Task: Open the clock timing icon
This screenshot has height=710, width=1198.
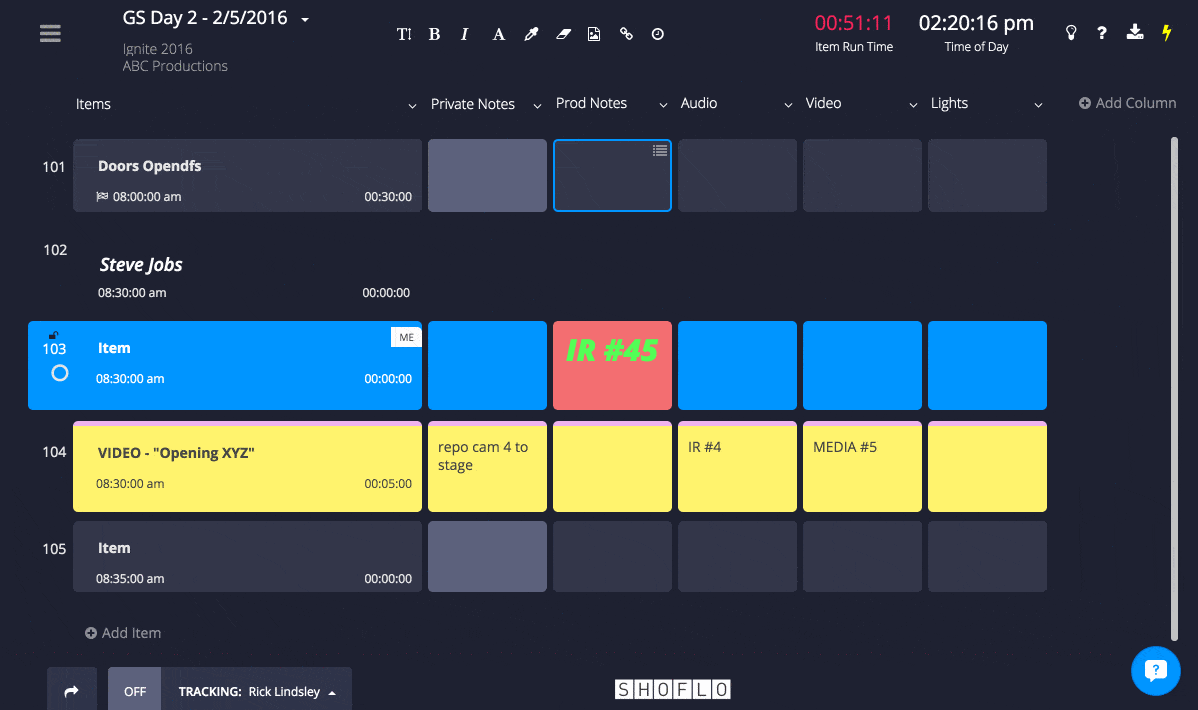Action: tap(657, 33)
